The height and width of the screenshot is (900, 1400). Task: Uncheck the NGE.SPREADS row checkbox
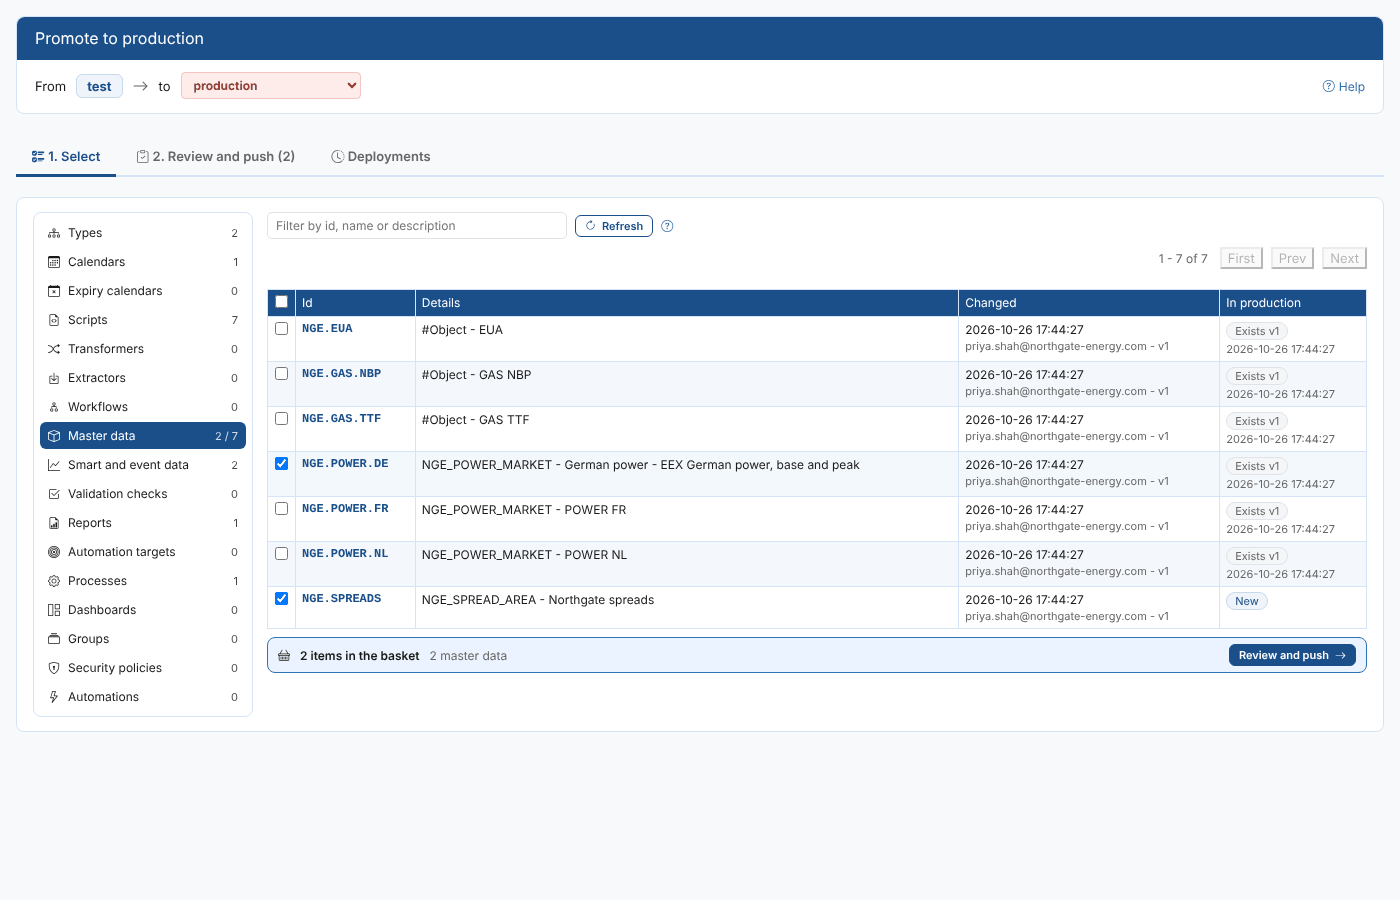click(x=281, y=599)
